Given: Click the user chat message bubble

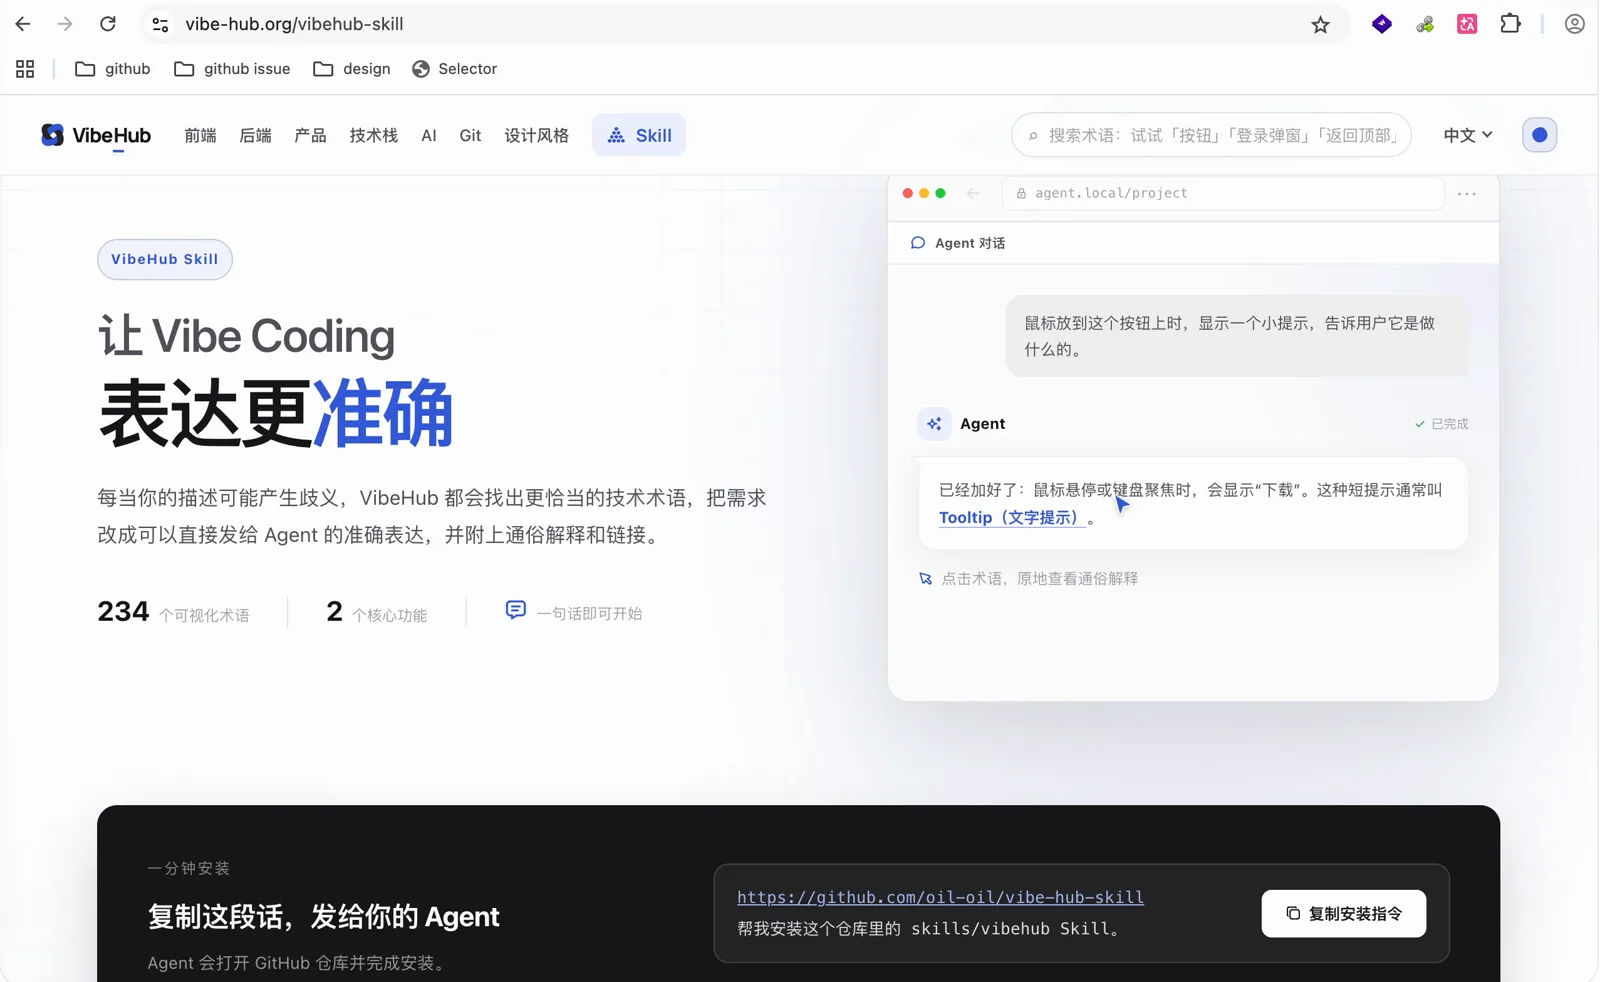Looking at the screenshot, I should tap(1237, 336).
